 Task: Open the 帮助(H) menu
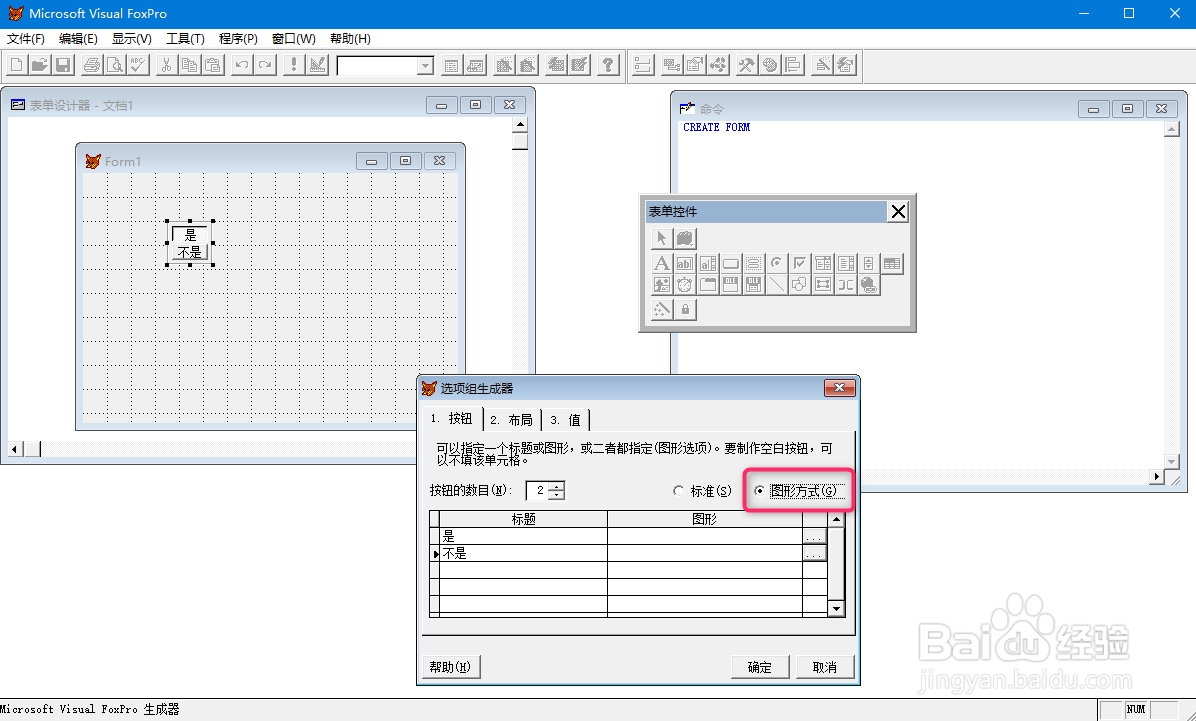click(350, 38)
